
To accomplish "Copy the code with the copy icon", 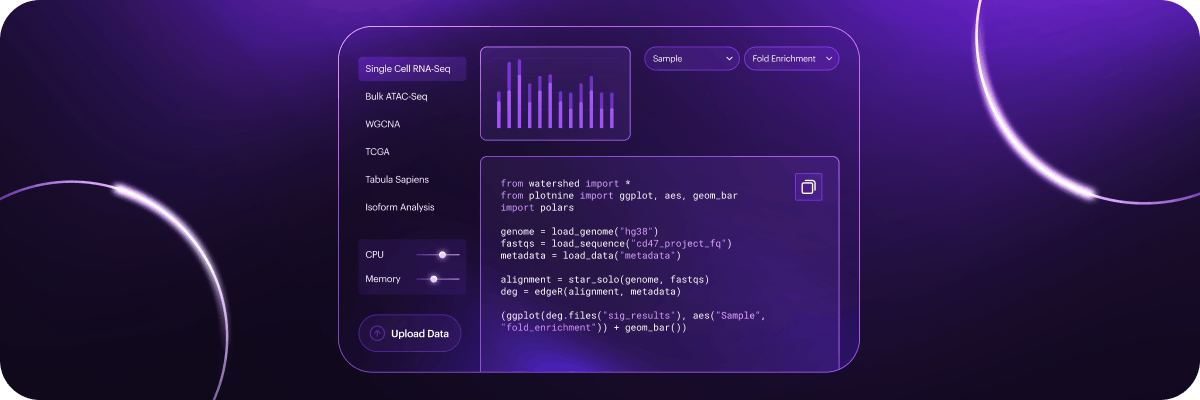I will tap(808, 187).
